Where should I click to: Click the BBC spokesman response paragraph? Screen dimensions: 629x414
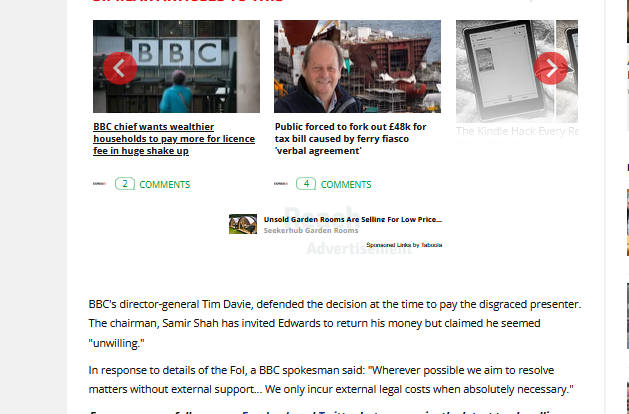pyautogui.click(x=331, y=380)
